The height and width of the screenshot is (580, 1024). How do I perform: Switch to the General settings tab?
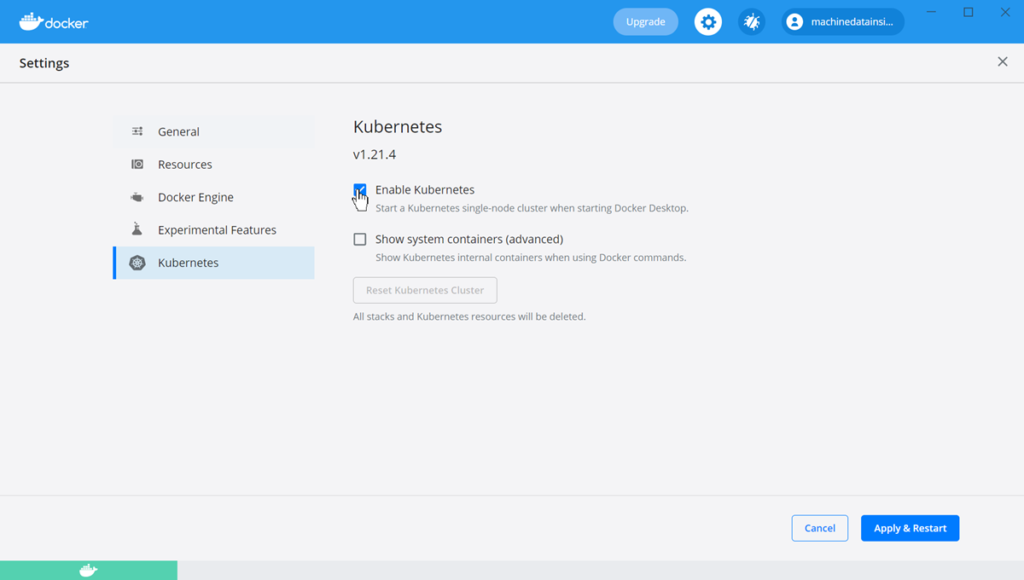(x=179, y=132)
